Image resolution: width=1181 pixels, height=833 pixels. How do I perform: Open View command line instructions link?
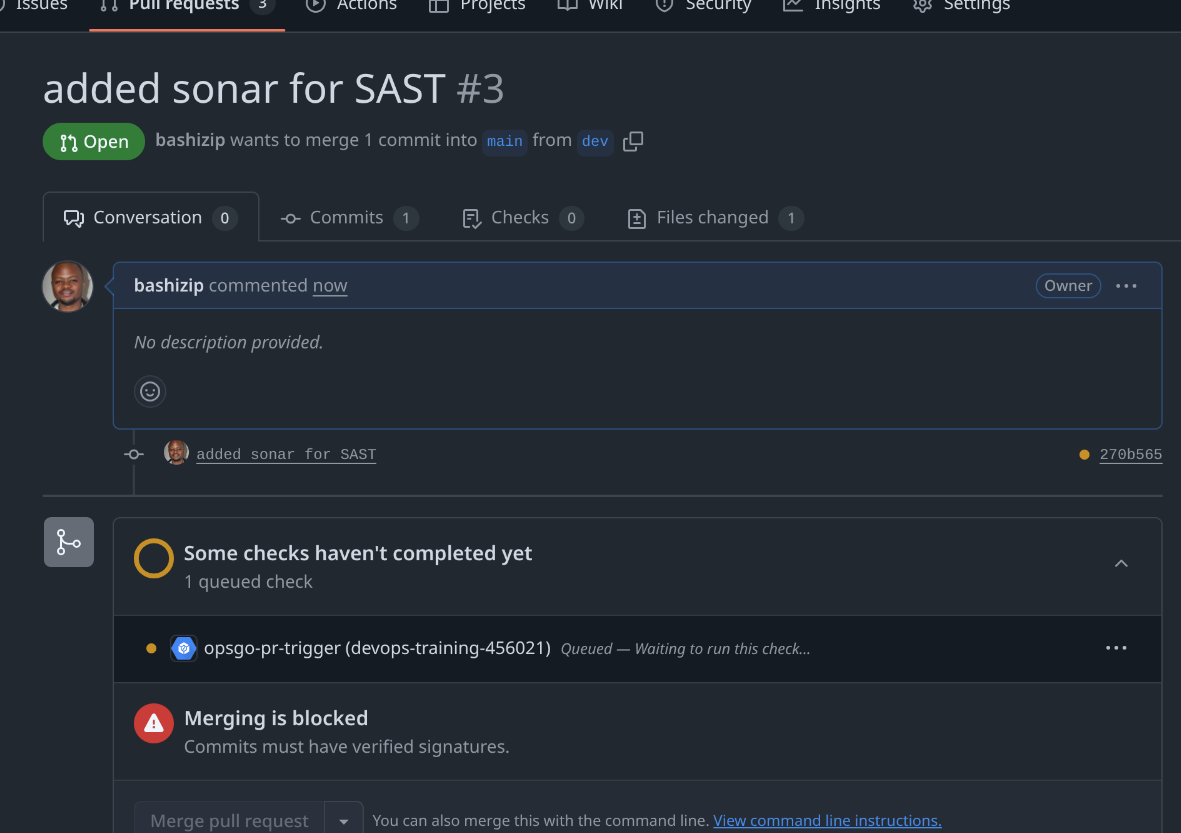click(827, 820)
